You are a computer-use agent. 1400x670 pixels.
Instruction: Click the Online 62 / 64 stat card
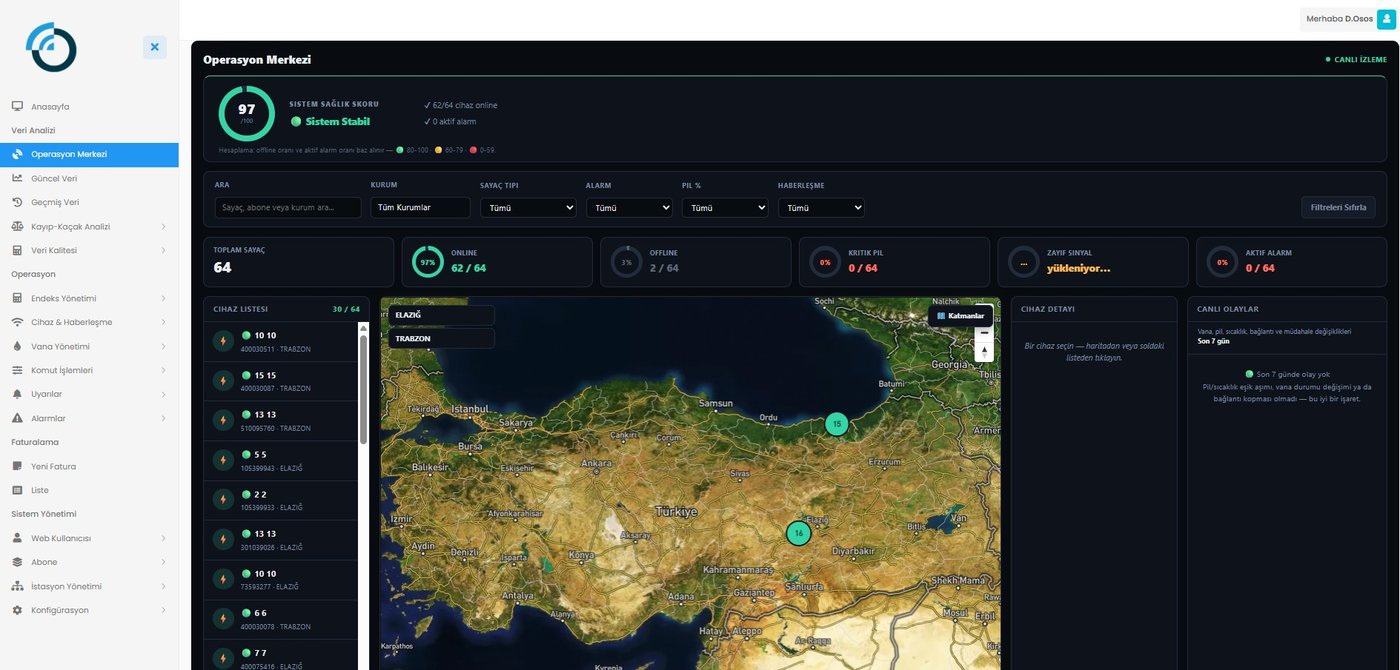(x=496, y=262)
